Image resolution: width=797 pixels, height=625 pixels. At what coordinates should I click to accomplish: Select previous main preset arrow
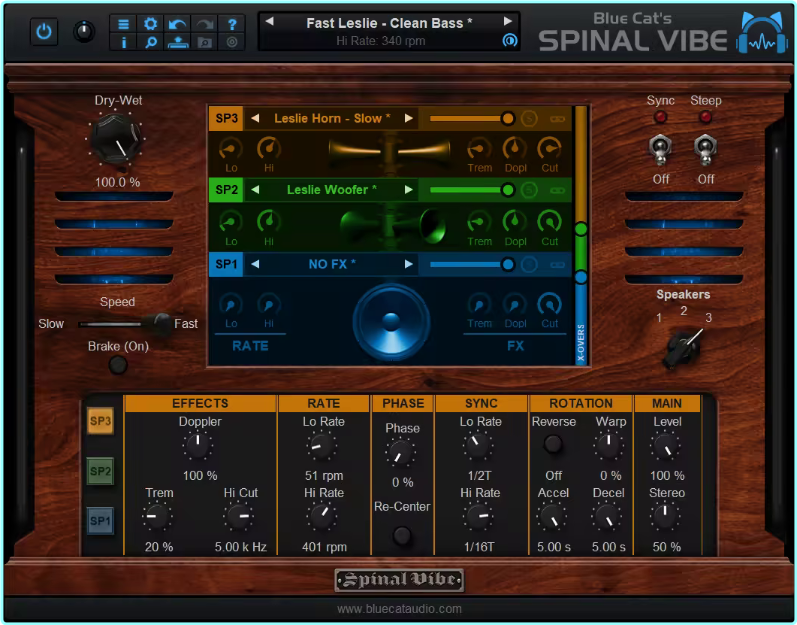(269, 21)
